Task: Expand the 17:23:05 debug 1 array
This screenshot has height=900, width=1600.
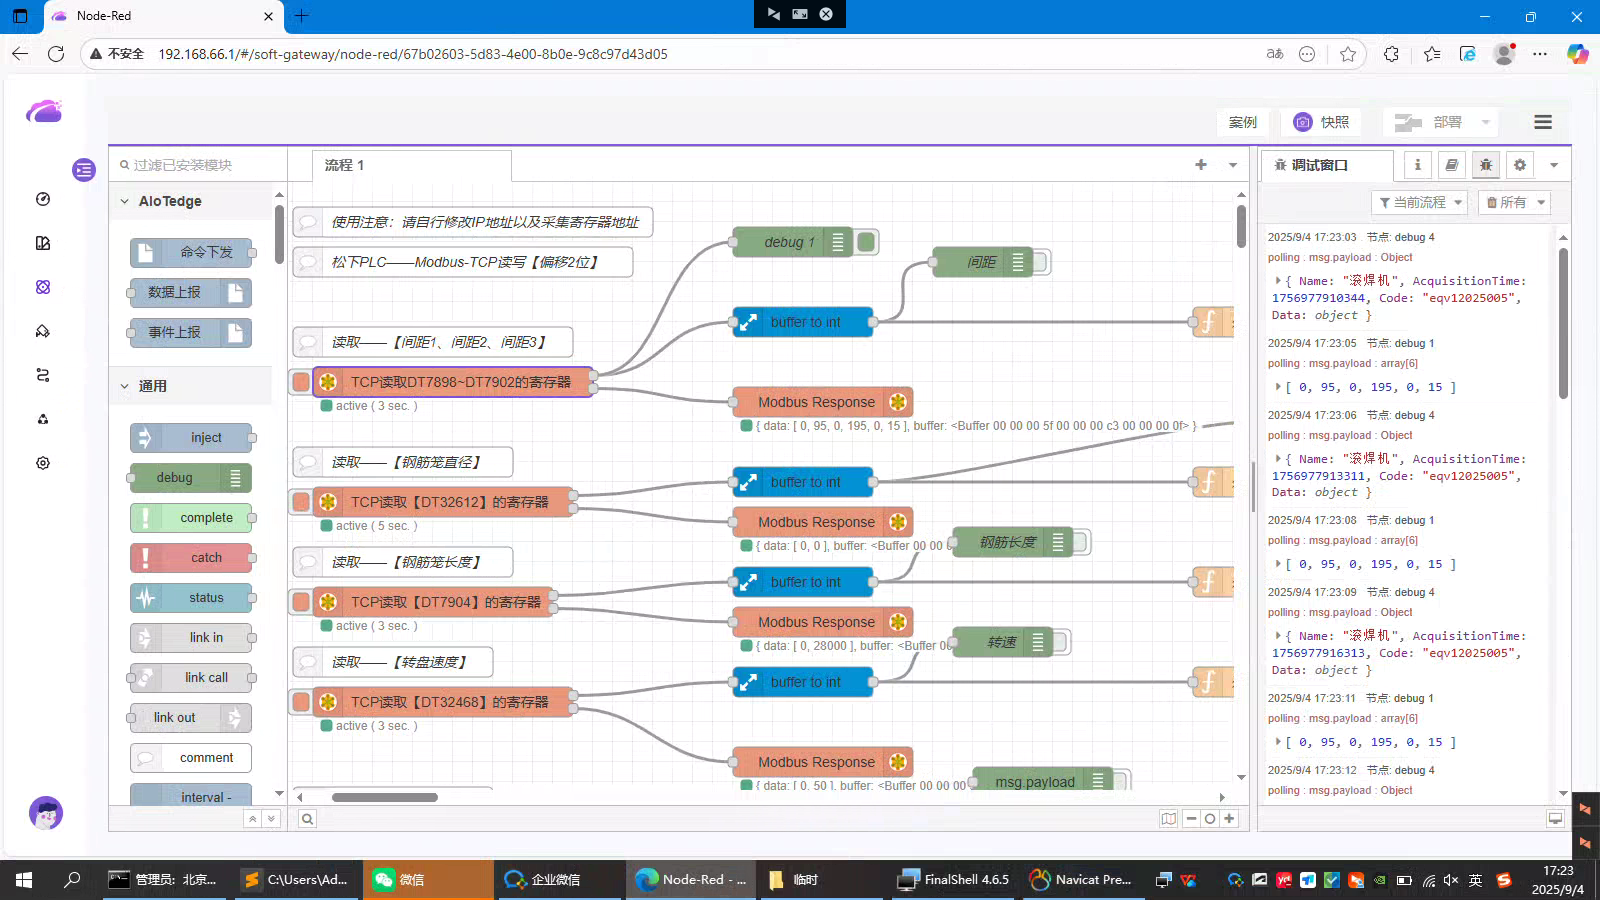Action: click(x=1278, y=387)
